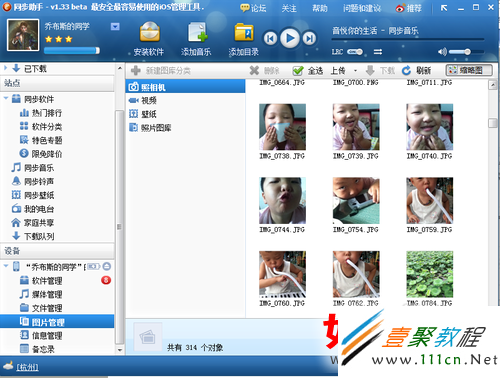
Task: Select 图片管理 under device
Action: coord(57,322)
